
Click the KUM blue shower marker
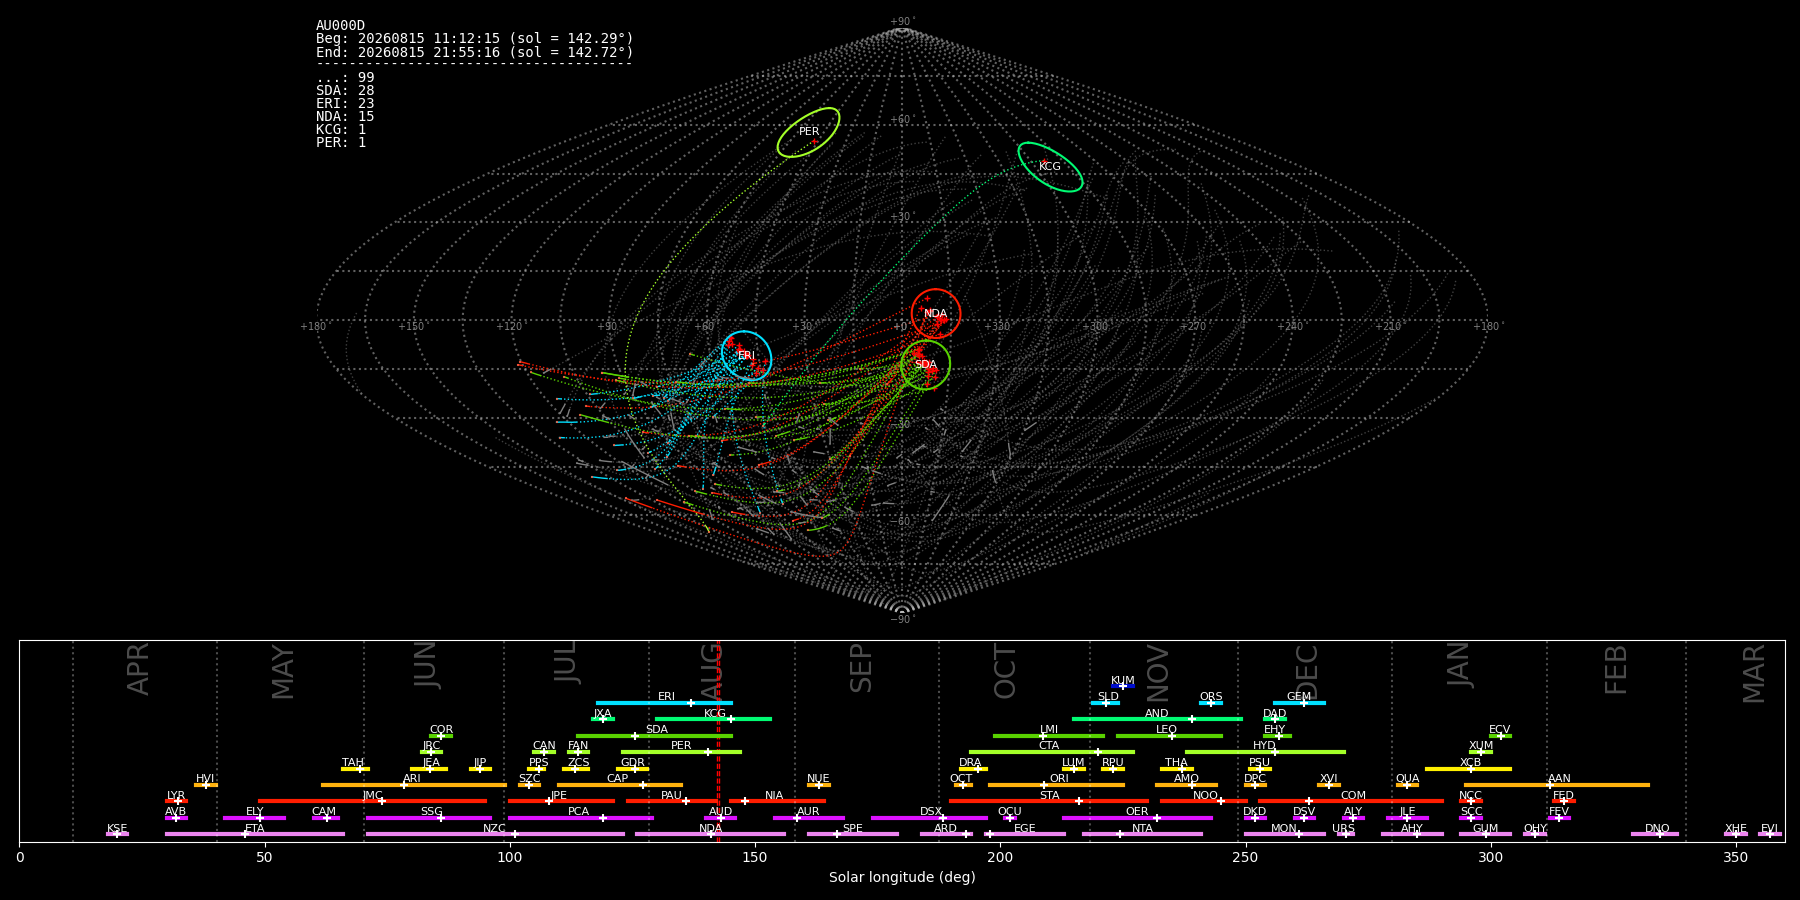1123,686
